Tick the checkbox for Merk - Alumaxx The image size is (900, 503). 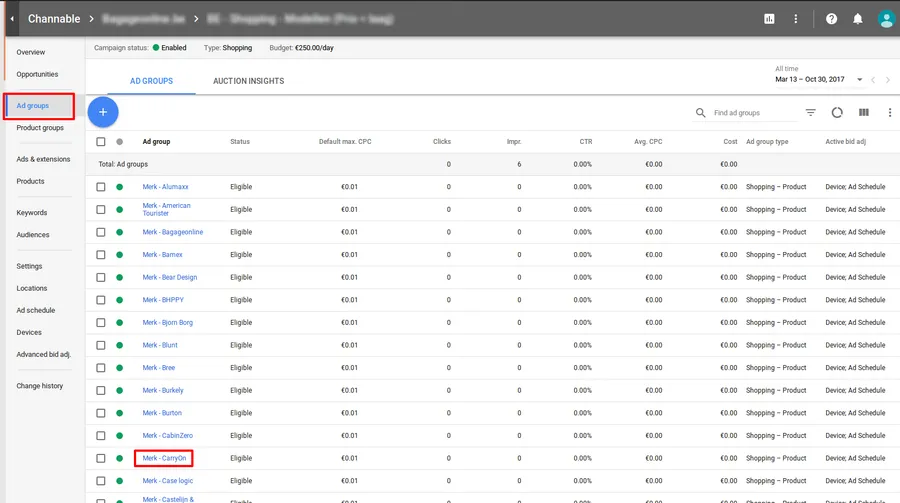pos(101,187)
